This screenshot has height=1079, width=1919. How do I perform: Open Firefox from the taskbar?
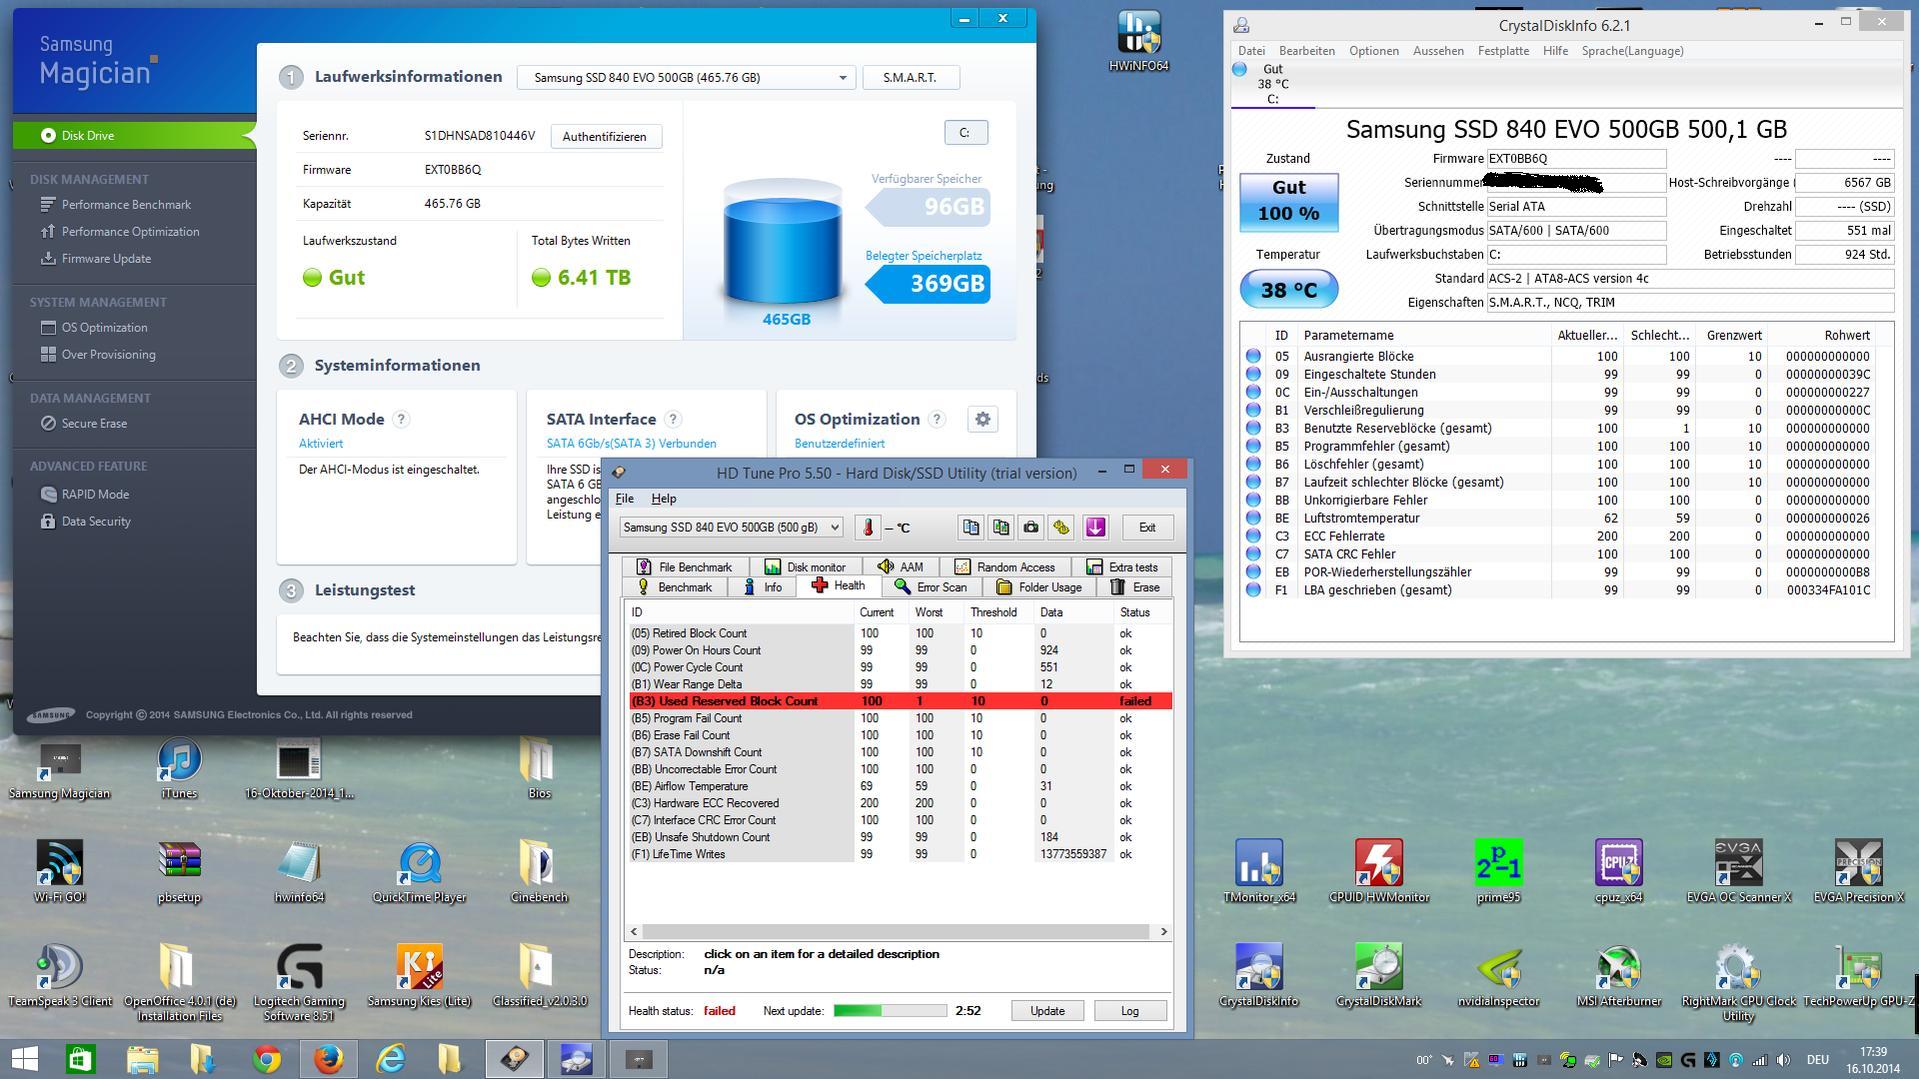pyautogui.click(x=328, y=1059)
